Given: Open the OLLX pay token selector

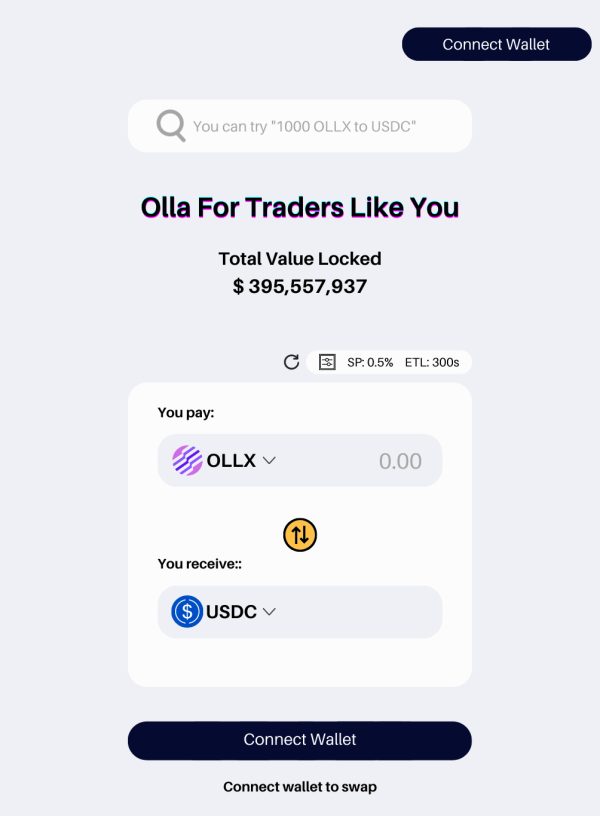Looking at the screenshot, I should point(224,461).
